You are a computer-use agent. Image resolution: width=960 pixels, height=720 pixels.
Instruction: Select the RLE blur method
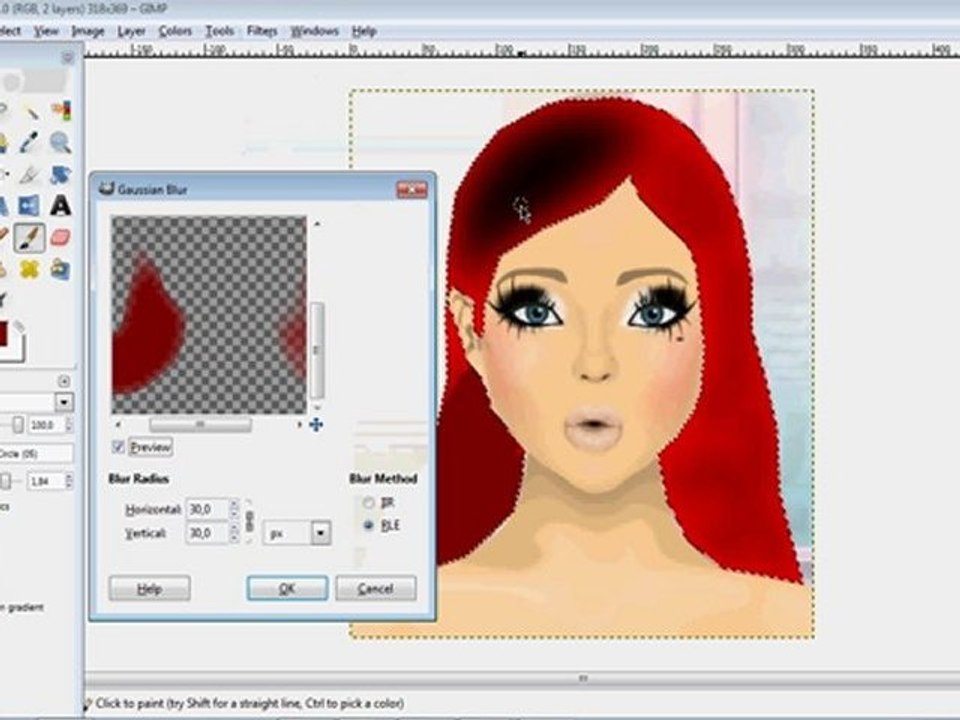click(x=368, y=525)
